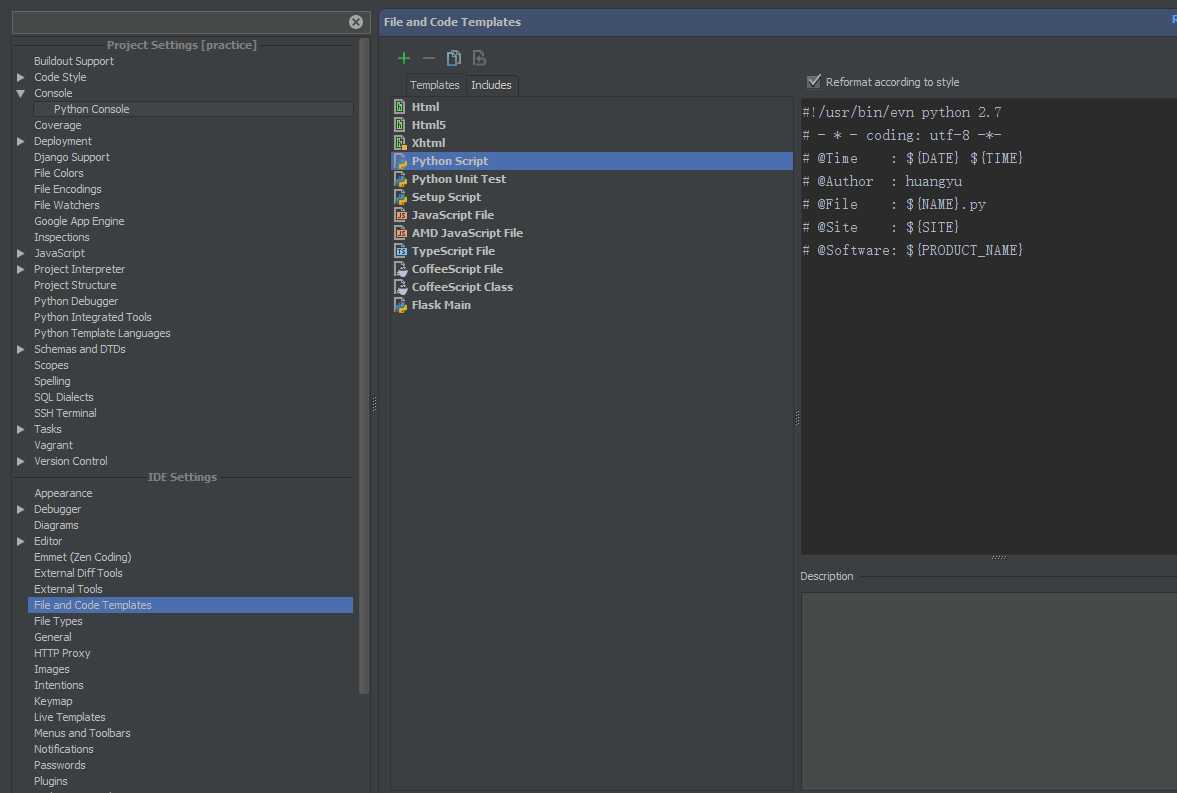Select the Setup Script template
This screenshot has height=793, width=1177.
coord(446,197)
